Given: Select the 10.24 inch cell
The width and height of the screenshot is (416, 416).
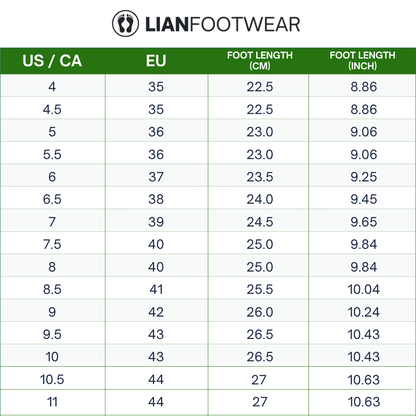Looking at the screenshot, I should (364, 312).
